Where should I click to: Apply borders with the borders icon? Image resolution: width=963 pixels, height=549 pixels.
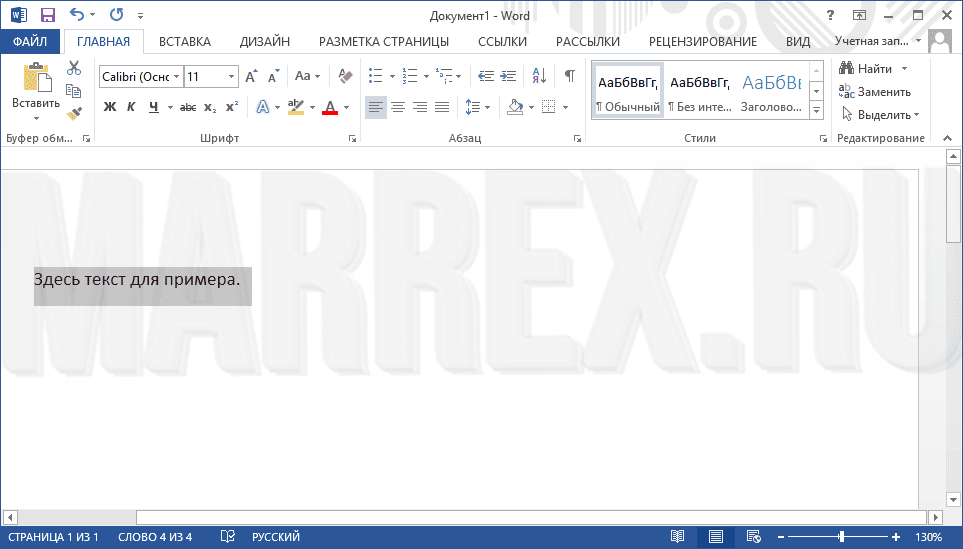coord(548,107)
